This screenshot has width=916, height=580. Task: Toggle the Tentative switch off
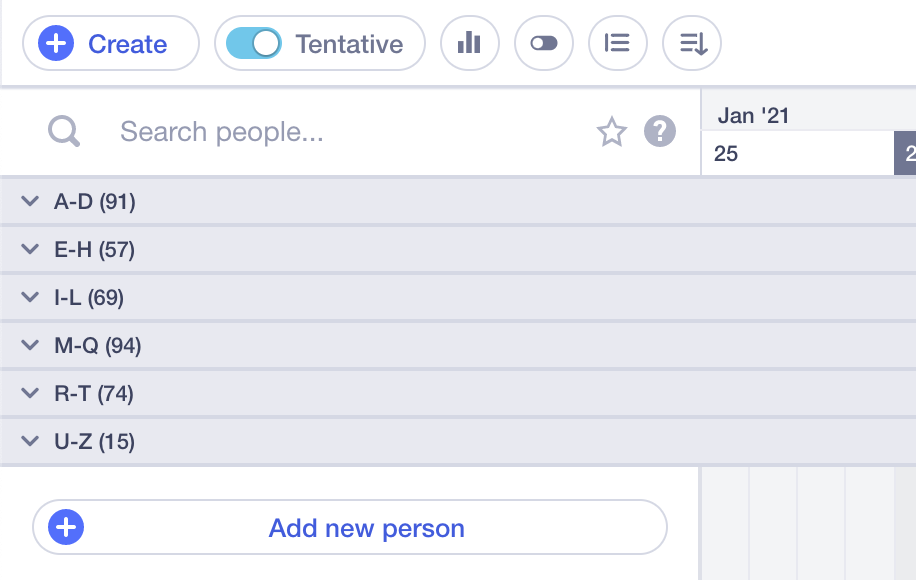coord(254,43)
